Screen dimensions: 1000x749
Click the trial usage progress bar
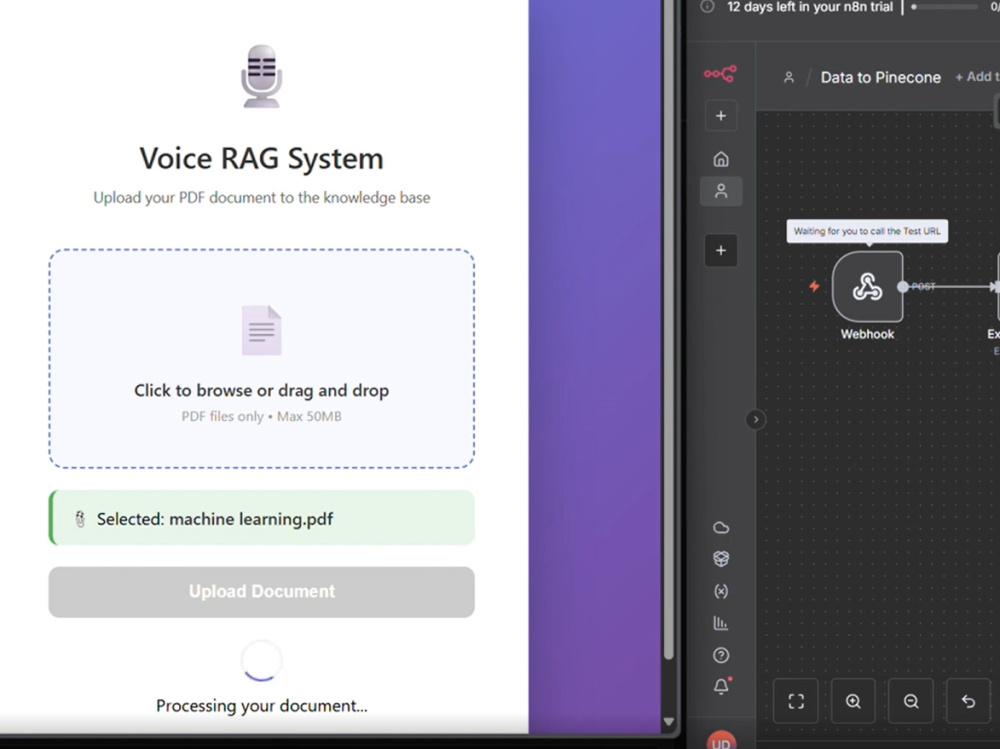(x=945, y=7)
